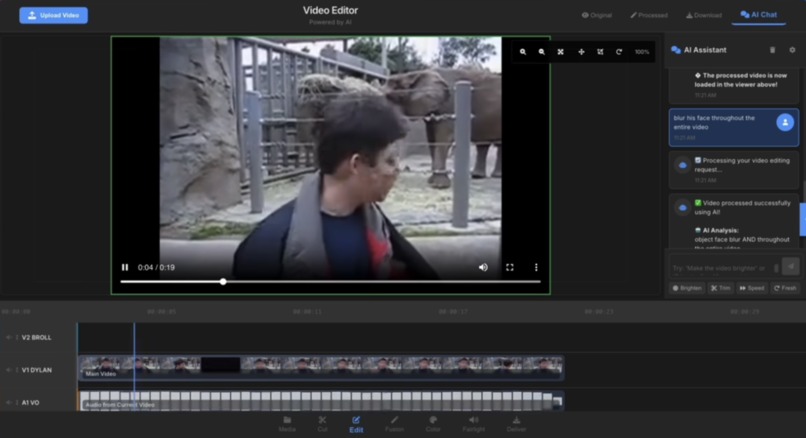Clear chat with the trash icon
806x438 pixels.
pyautogui.click(x=772, y=50)
